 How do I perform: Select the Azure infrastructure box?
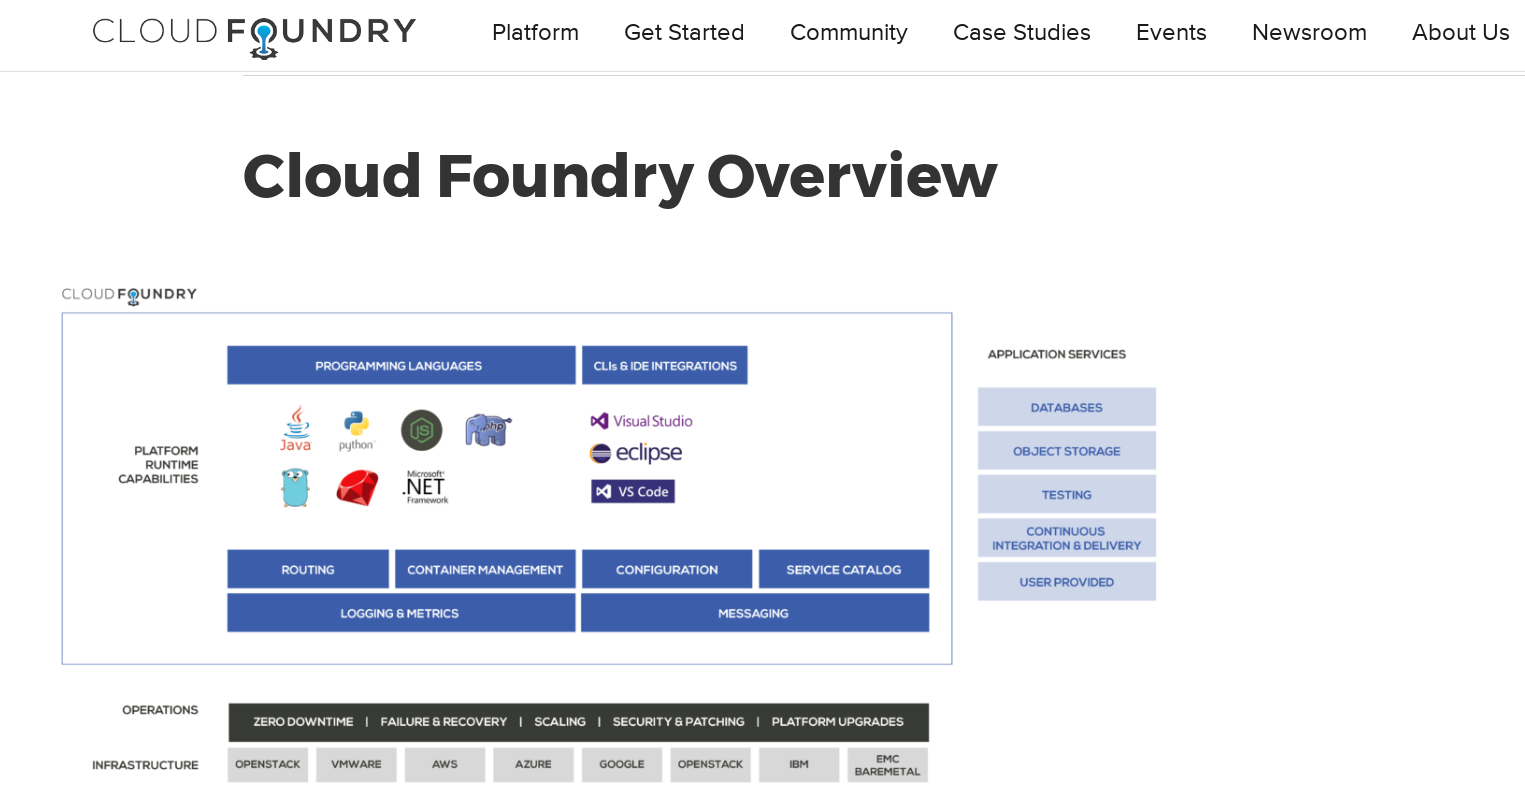533,765
